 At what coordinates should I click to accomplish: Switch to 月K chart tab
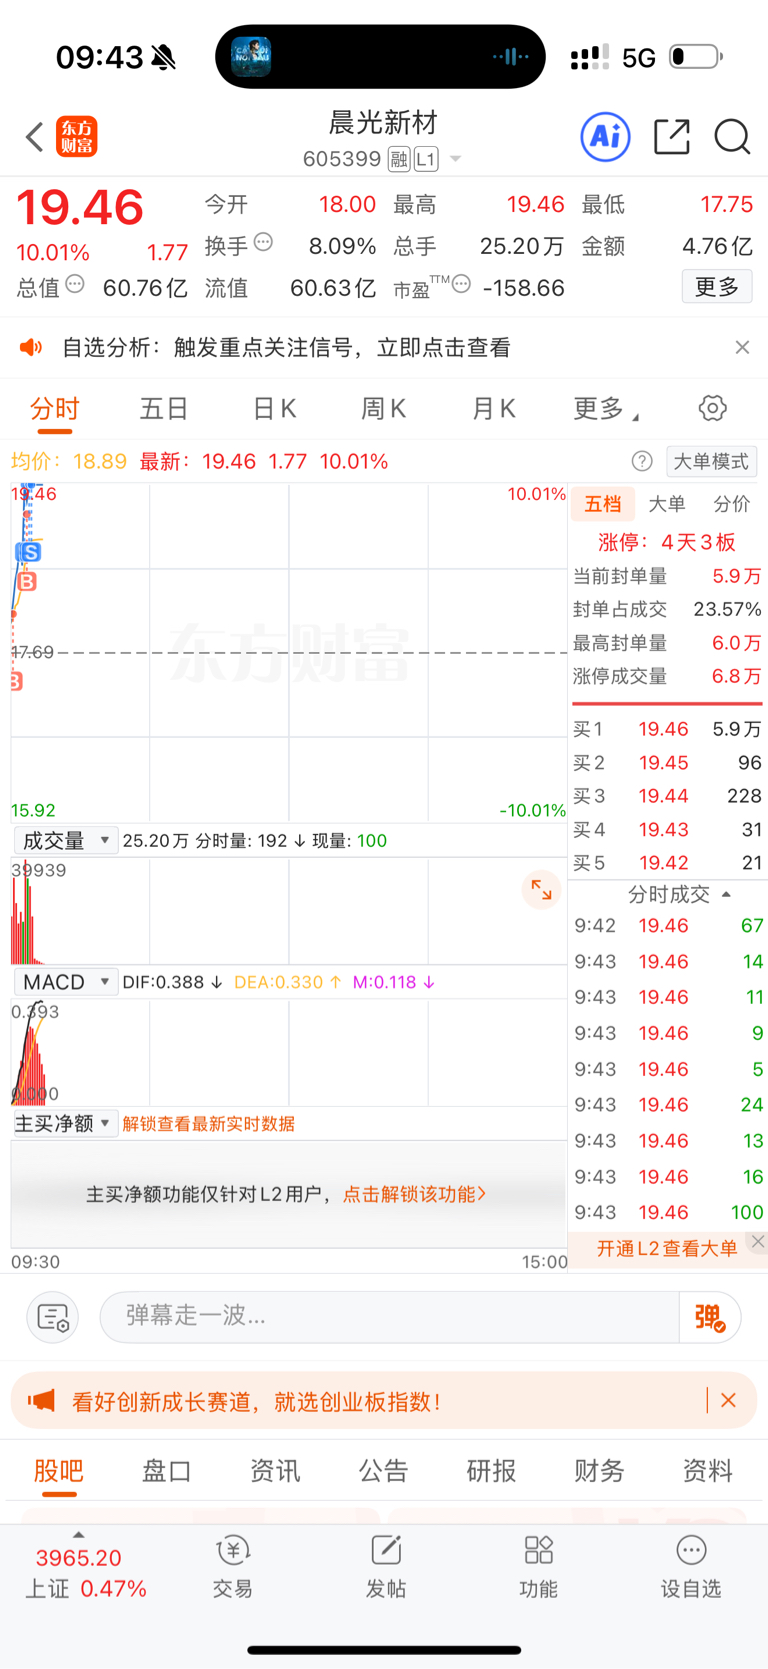pos(494,409)
